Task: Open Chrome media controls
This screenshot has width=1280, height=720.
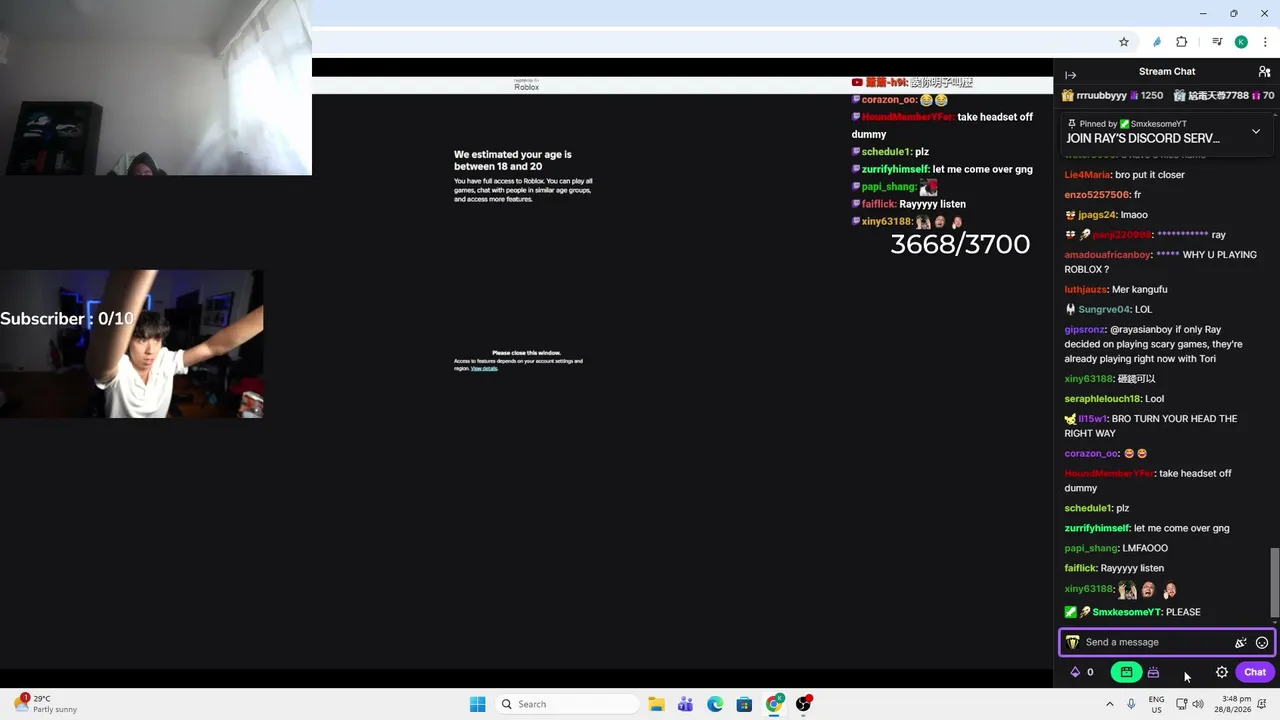Action: 1217,42
